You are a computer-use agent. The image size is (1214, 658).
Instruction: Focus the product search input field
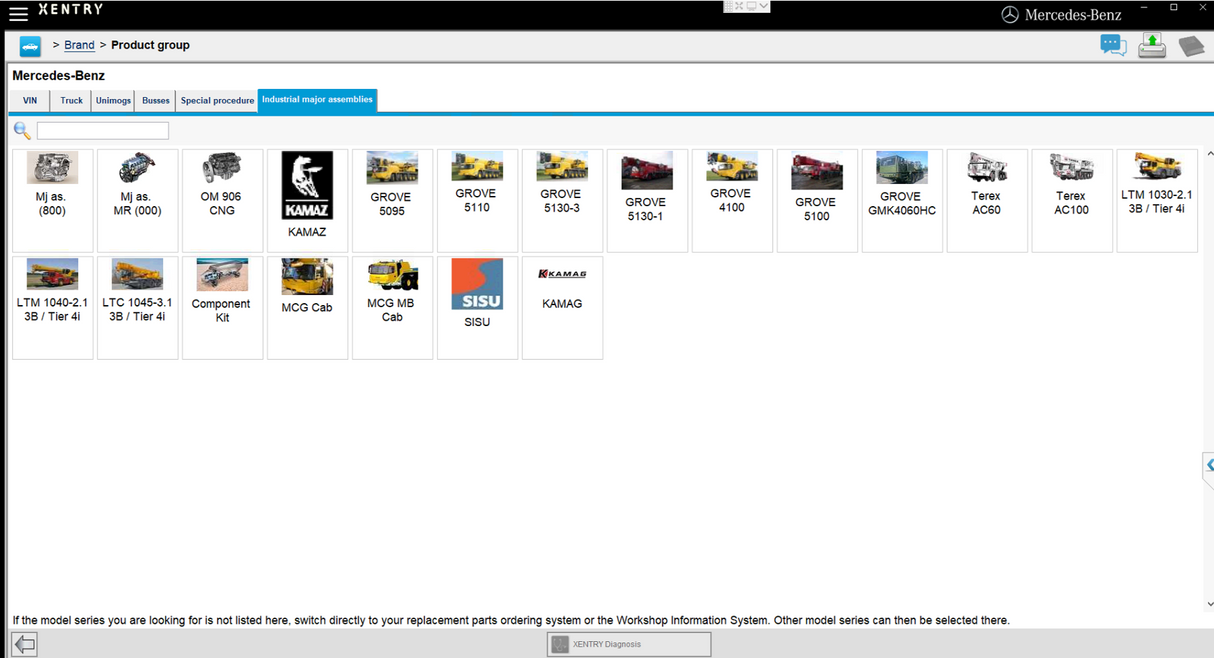tap(103, 131)
